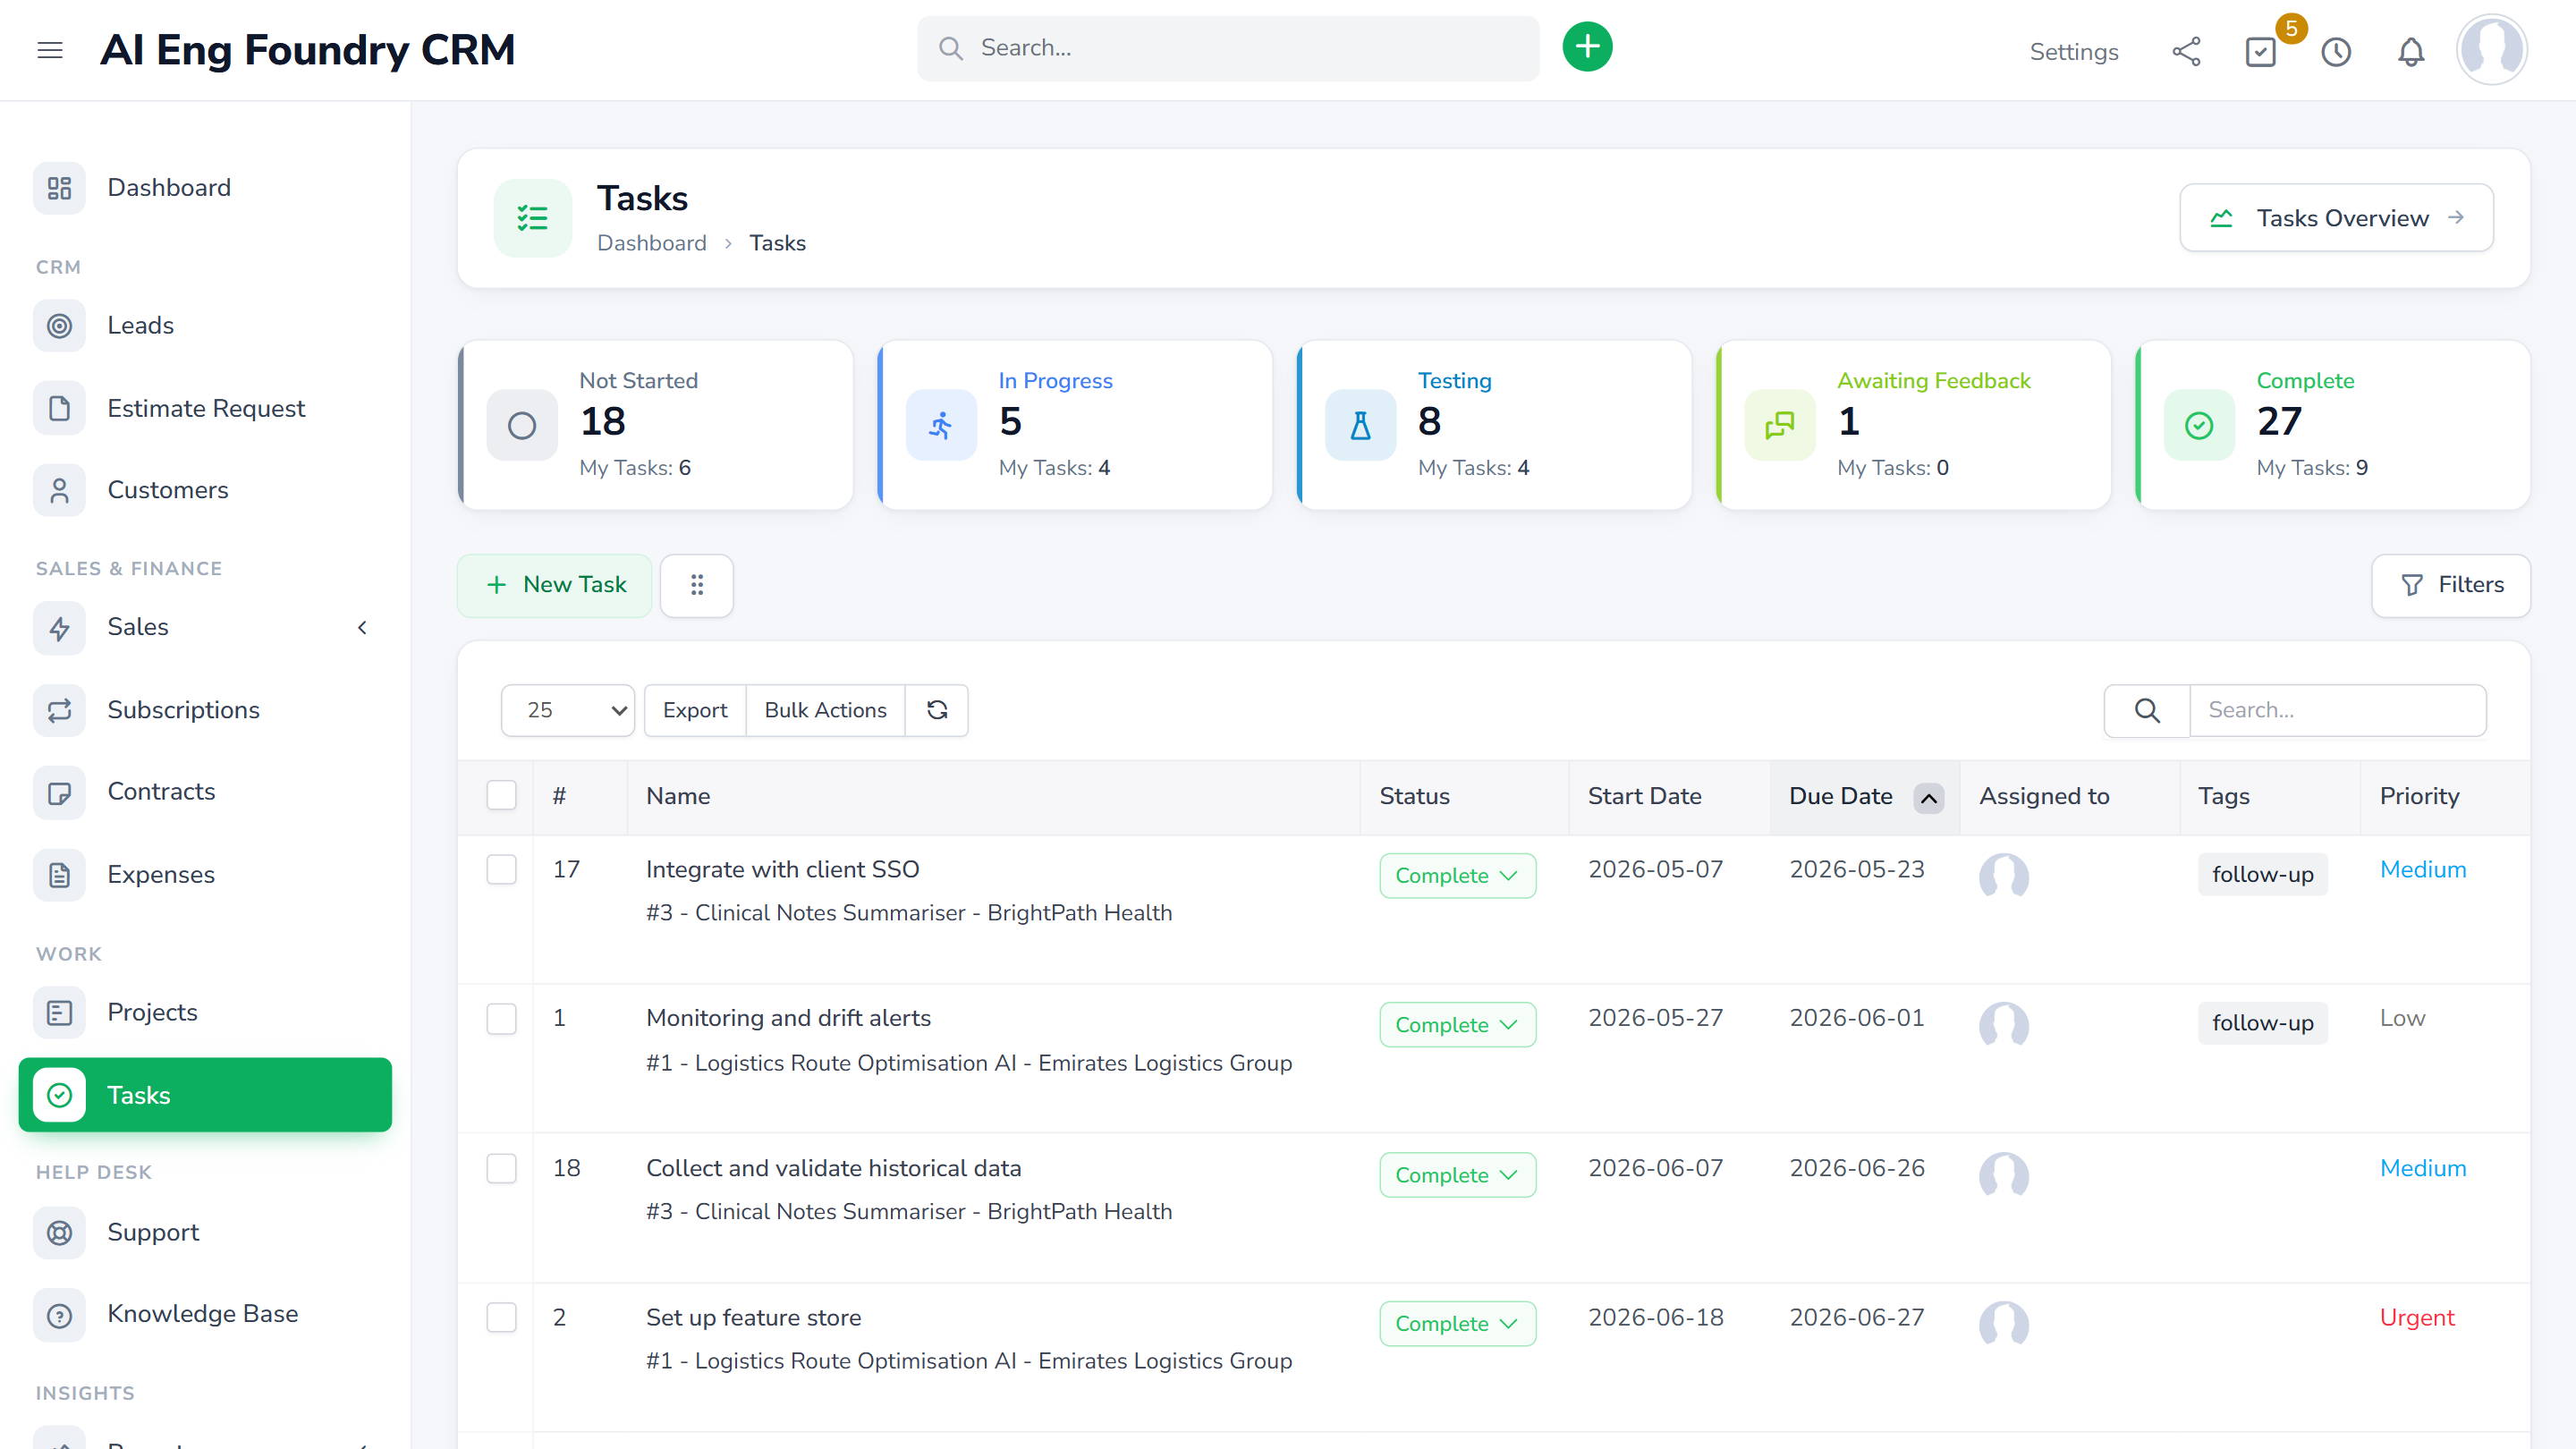Click the refresh table icon
Viewport: 2576px width, 1449px height.
point(937,710)
